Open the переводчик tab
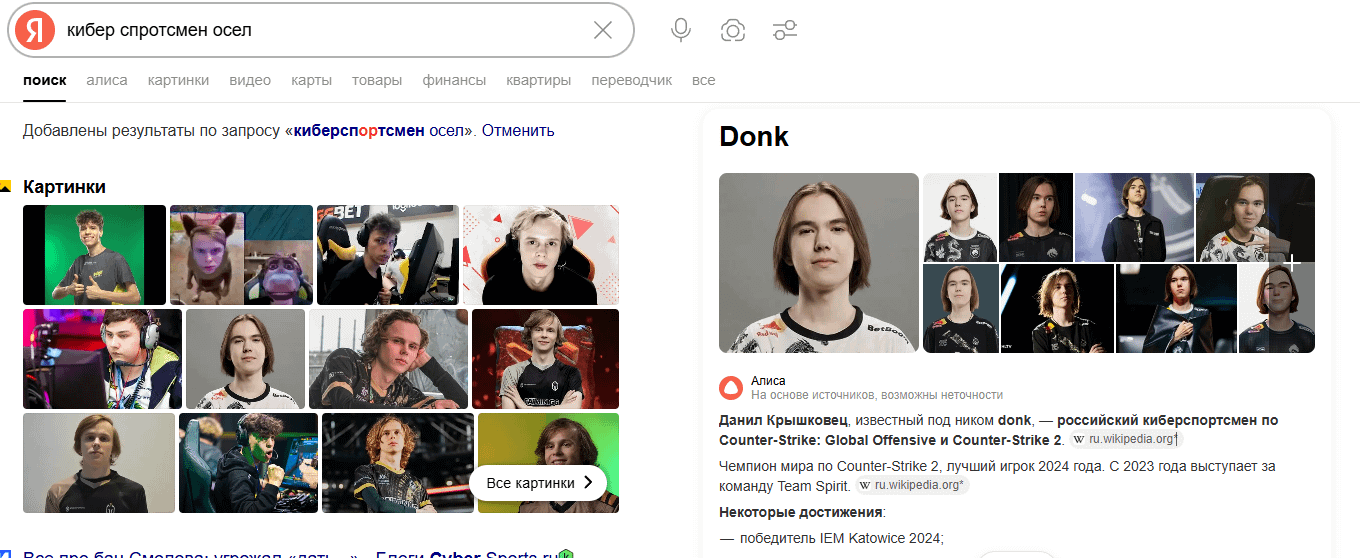Viewport: 1360px width, 558px height. pos(632,80)
